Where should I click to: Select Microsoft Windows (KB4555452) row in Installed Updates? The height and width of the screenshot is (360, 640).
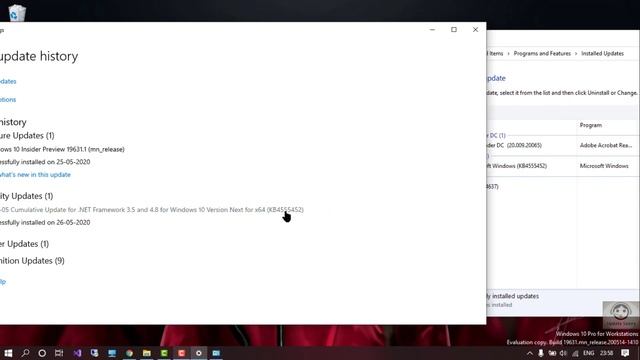pos(562,166)
